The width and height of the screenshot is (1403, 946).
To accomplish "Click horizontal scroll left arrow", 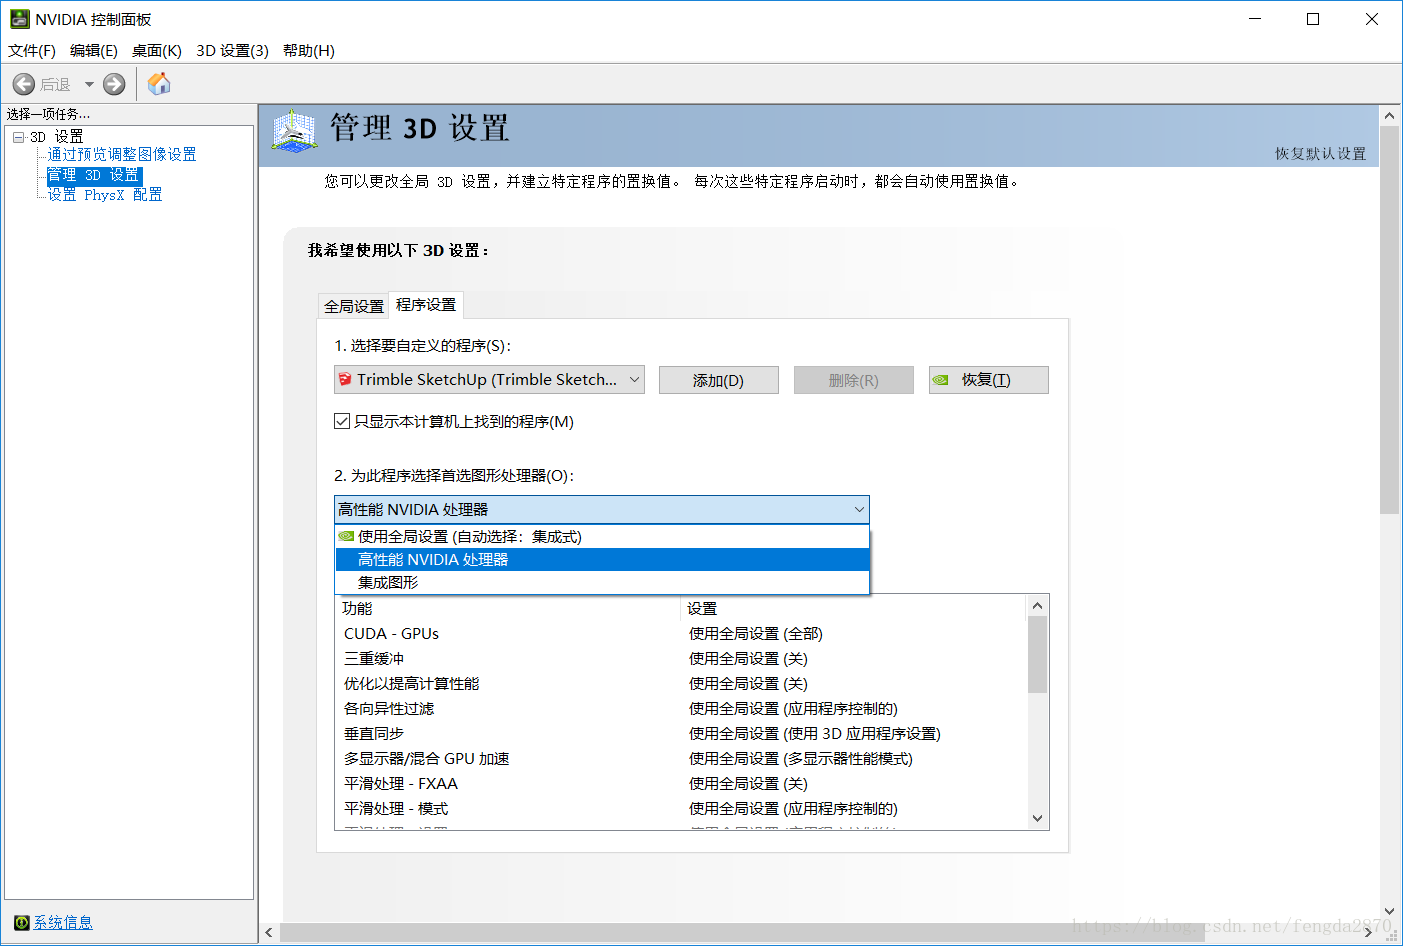I will [269, 932].
